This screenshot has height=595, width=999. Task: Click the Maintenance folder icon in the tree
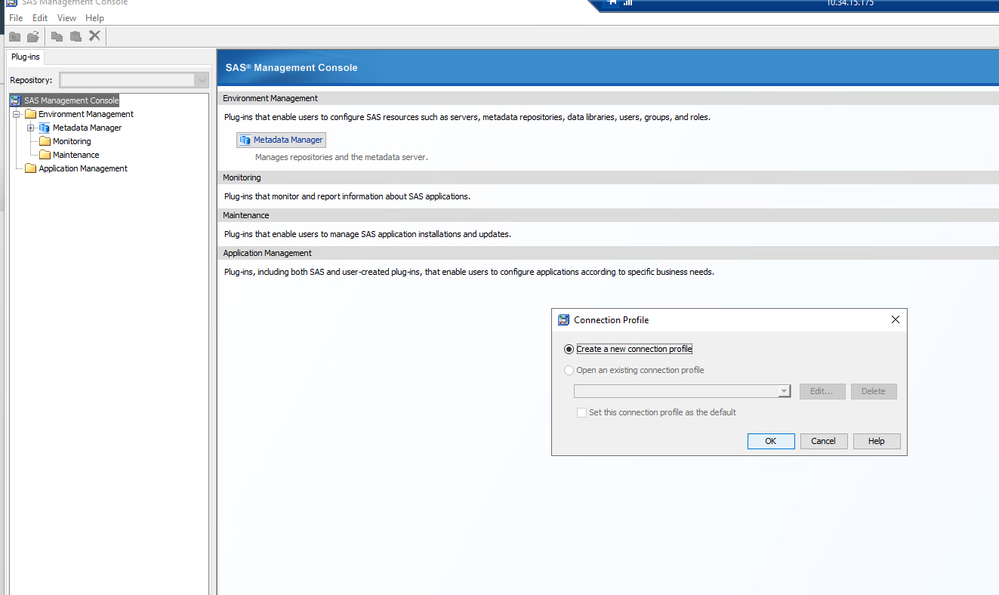pos(45,154)
